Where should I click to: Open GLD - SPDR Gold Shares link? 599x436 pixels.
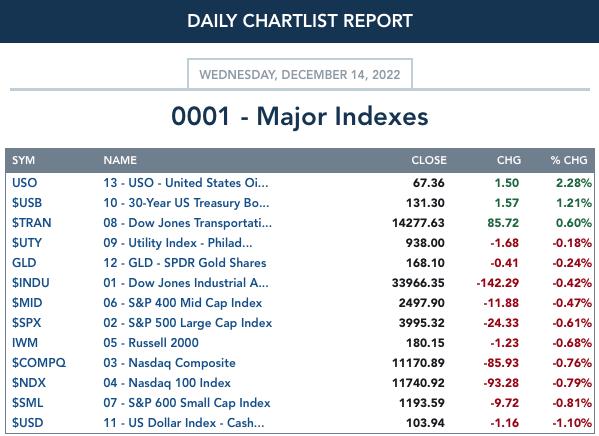point(185,263)
